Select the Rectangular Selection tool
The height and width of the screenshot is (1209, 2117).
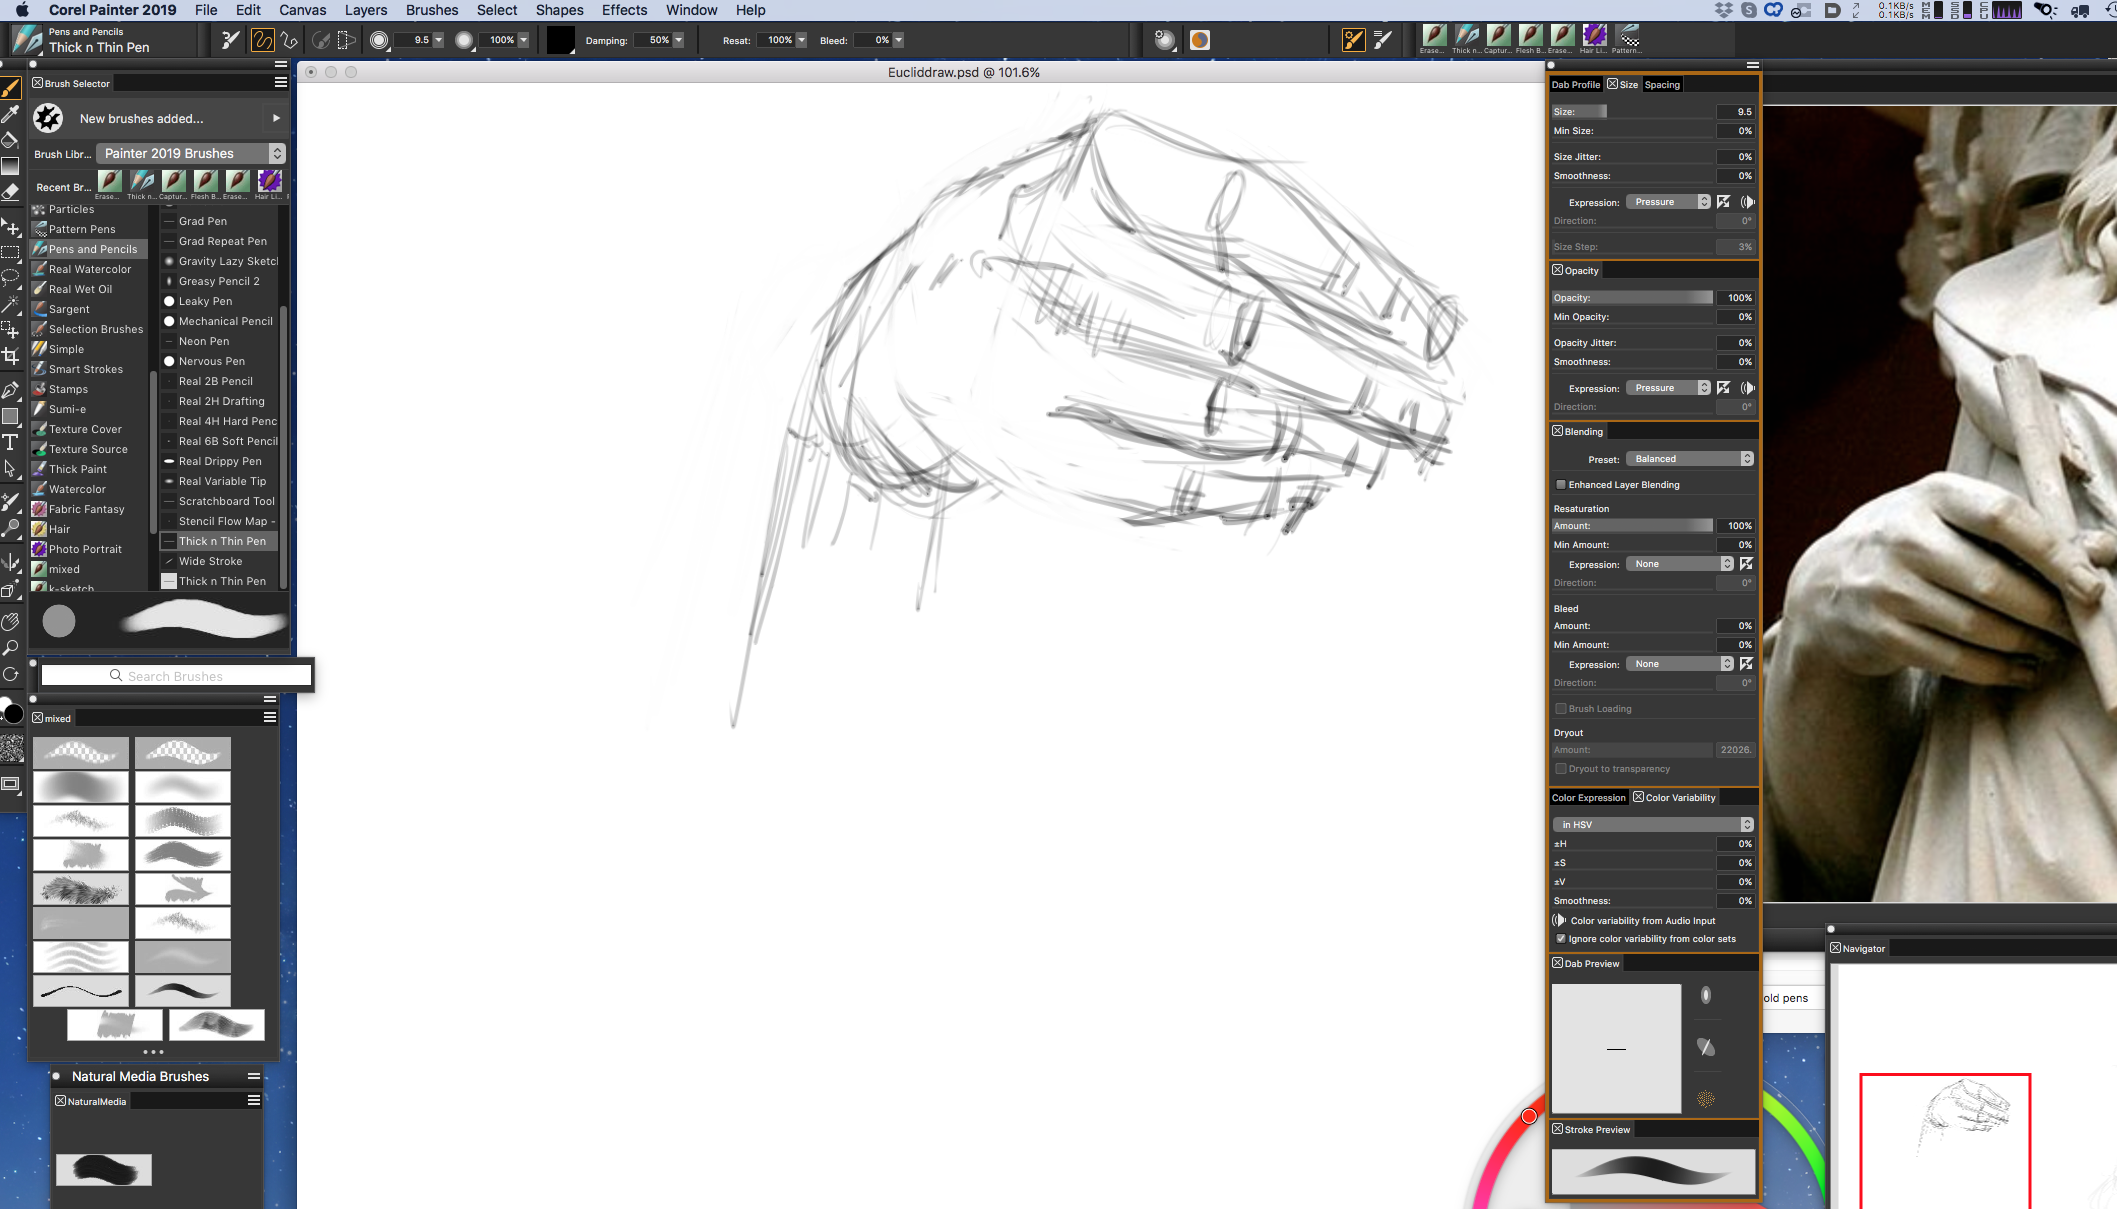pos(11,252)
